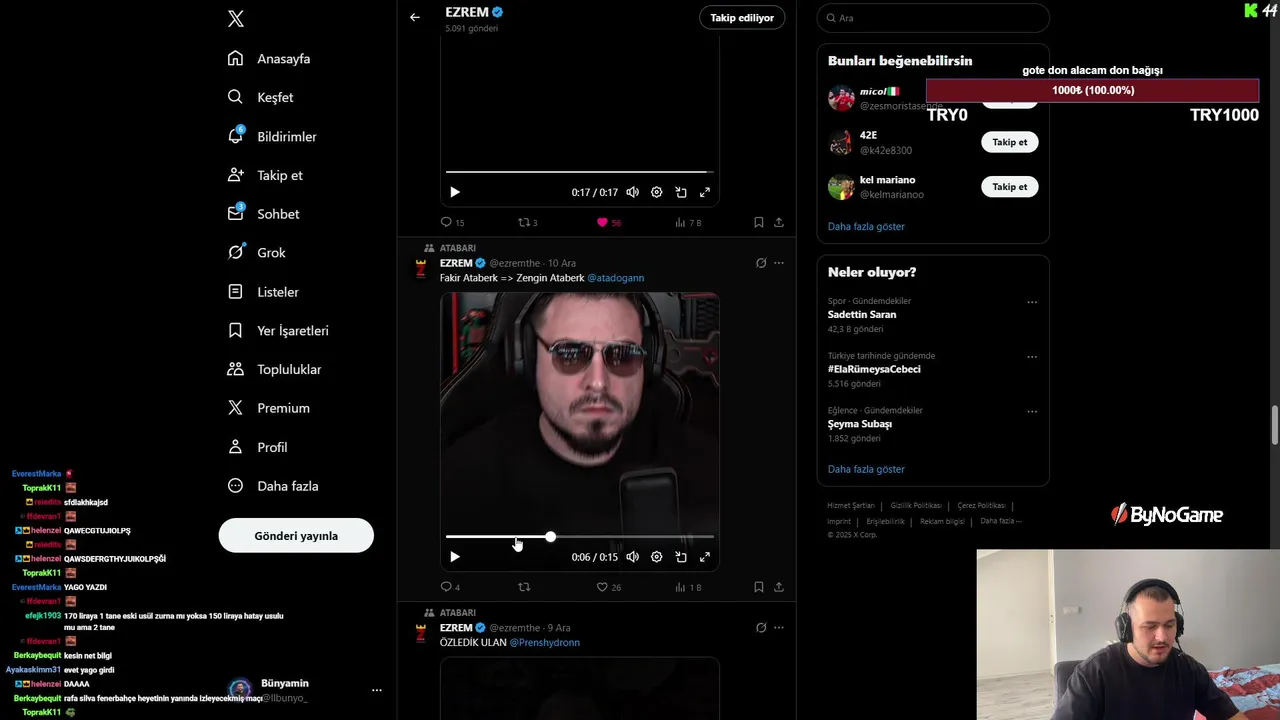Open more options on 10 Ara post
1280x720 pixels.
tap(779, 263)
